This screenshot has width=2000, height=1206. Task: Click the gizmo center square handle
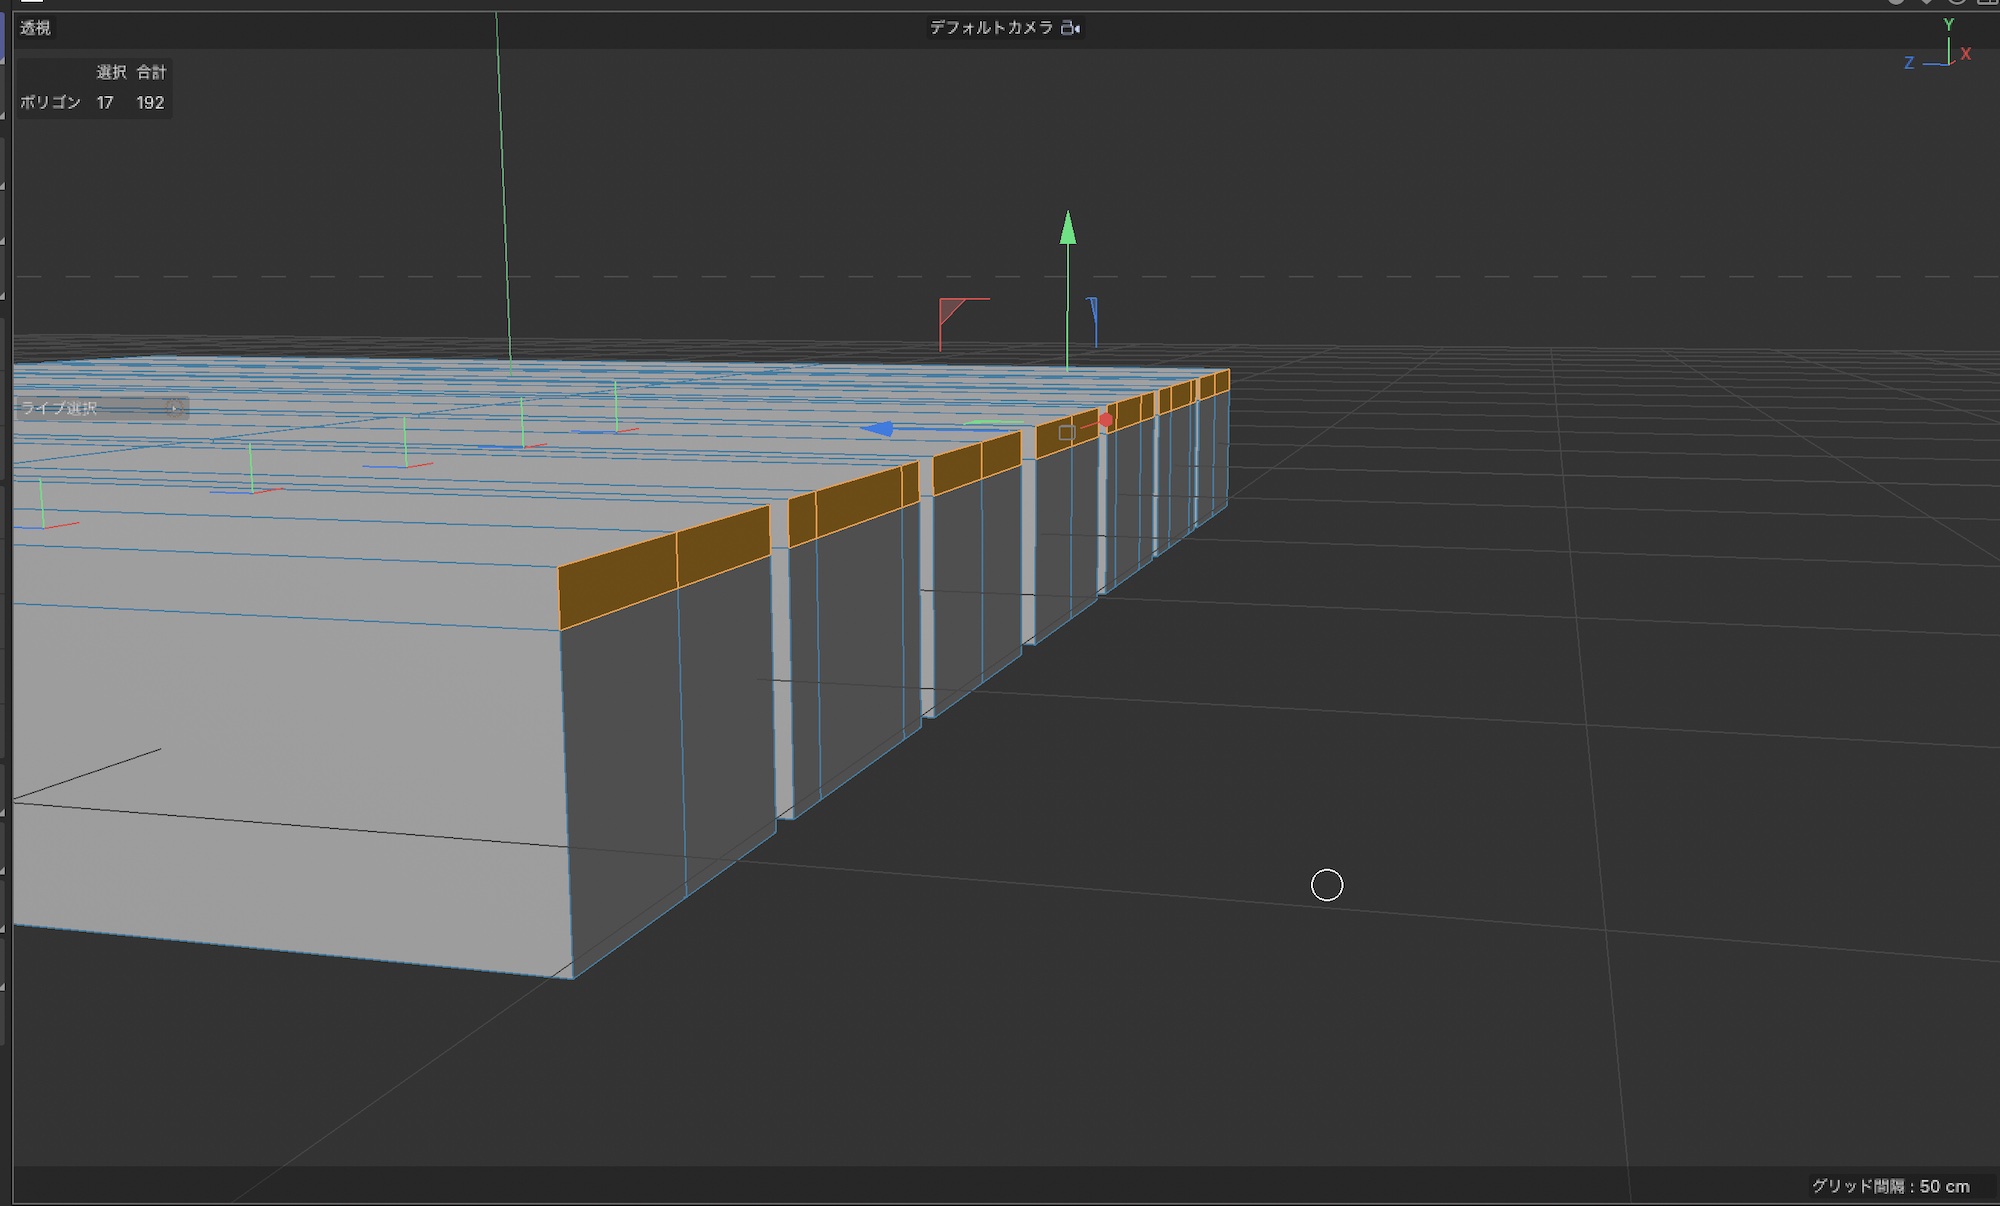[x=1067, y=433]
